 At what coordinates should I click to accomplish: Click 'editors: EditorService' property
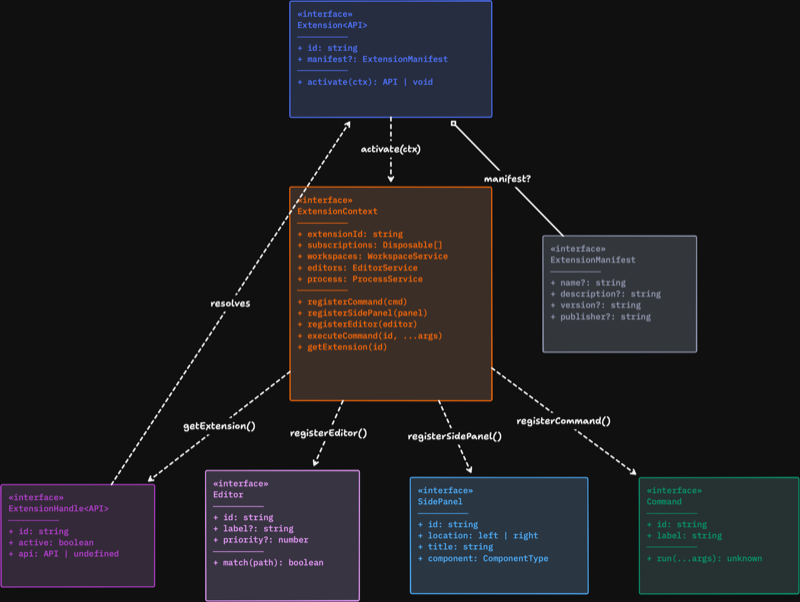(362, 268)
